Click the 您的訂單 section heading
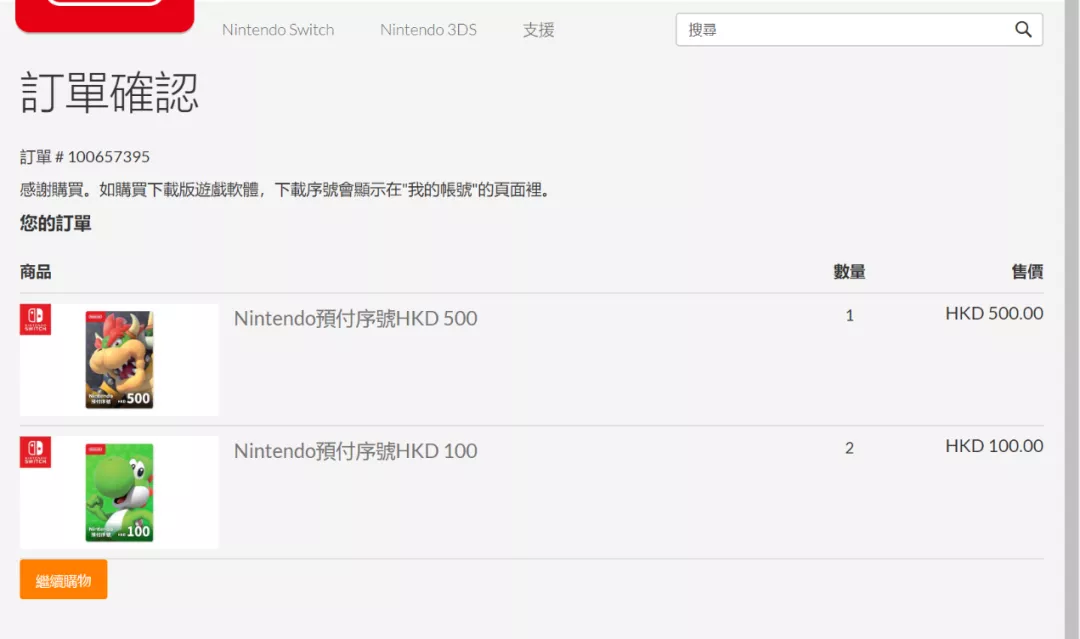The height and width of the screenshot is (639, 1080). (56, 223)
